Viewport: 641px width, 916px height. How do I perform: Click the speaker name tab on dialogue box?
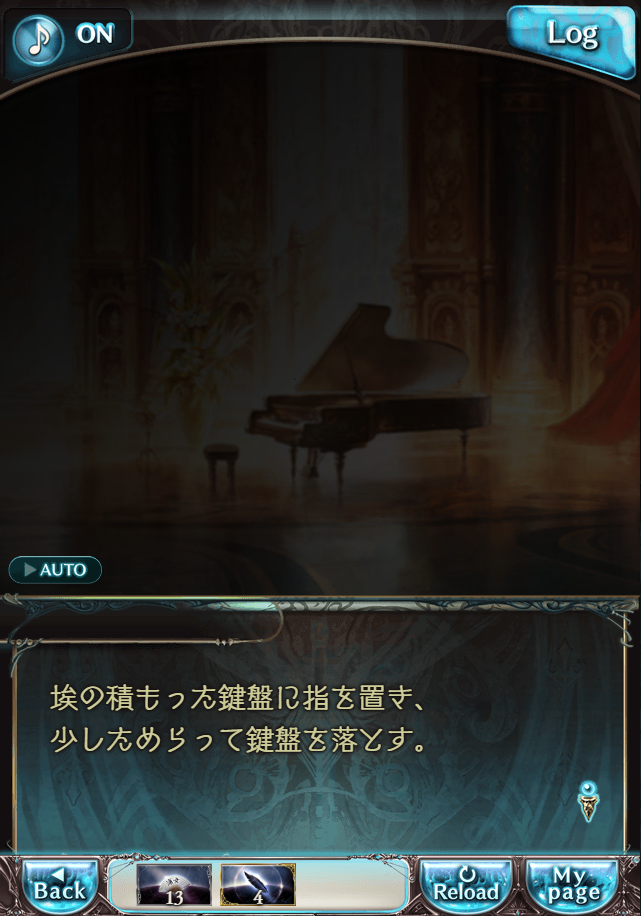pos(146,626)
